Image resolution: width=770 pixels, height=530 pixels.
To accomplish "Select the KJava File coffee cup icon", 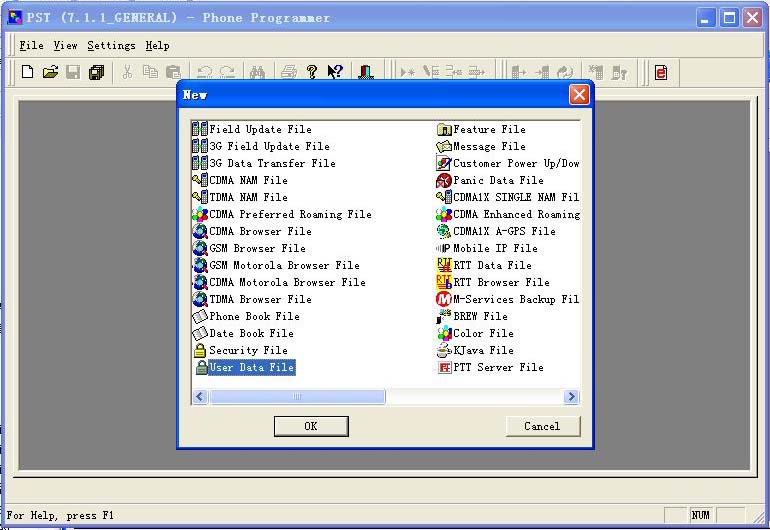I will click(x=443, y=350).
